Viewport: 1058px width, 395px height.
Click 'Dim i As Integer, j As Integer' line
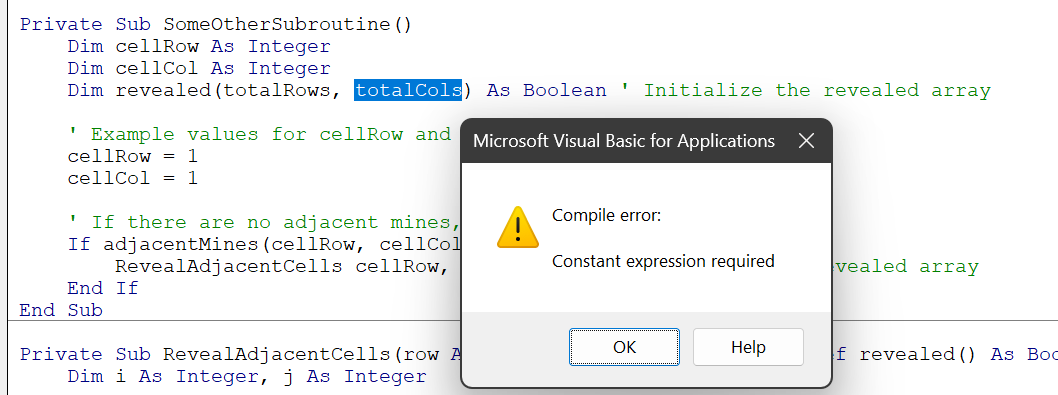click(x=247, y=376)
